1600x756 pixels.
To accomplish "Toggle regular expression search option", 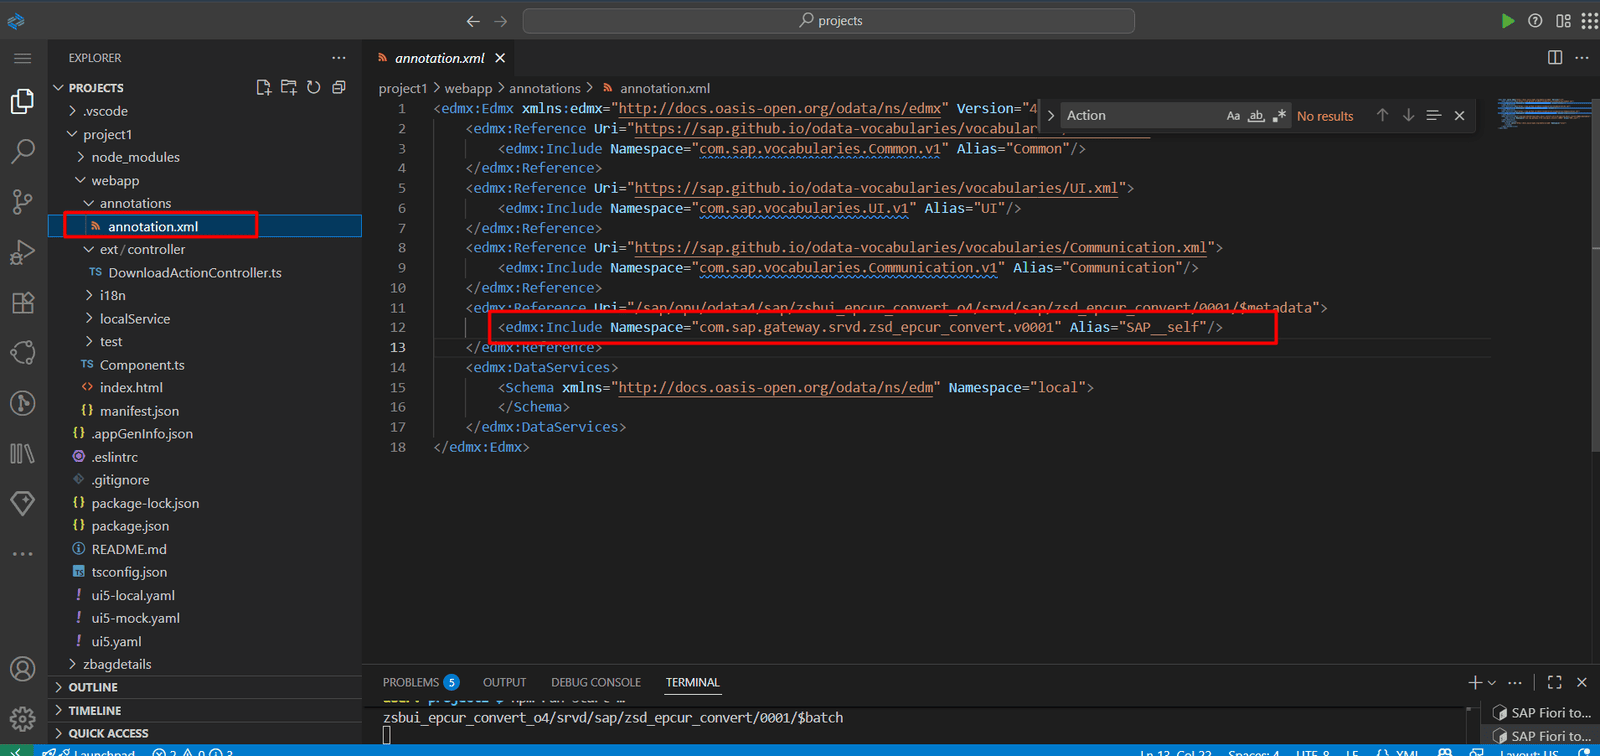I will point(1279,116).
